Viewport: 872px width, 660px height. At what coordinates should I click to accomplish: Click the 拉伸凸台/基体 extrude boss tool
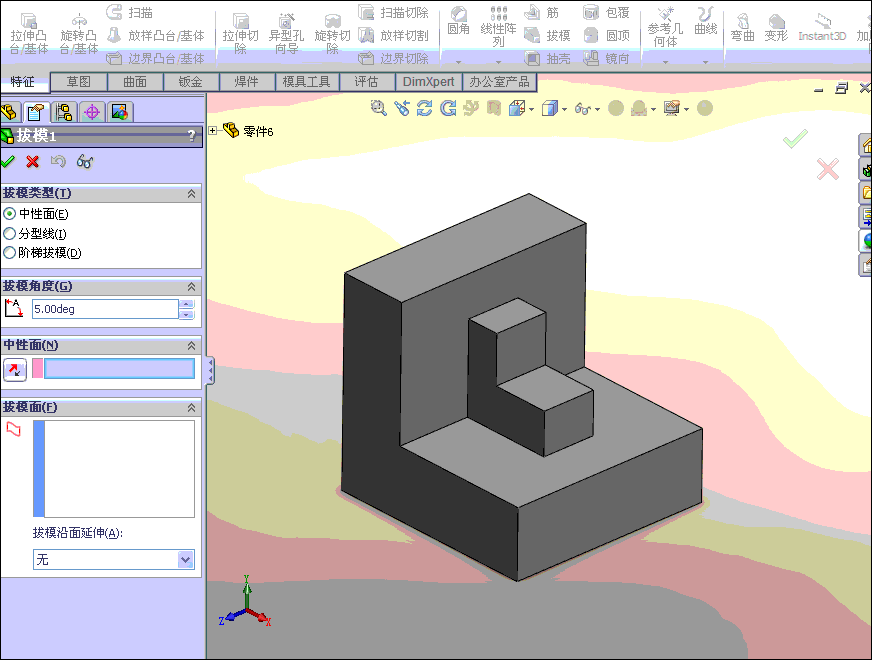tap(29, 33)
